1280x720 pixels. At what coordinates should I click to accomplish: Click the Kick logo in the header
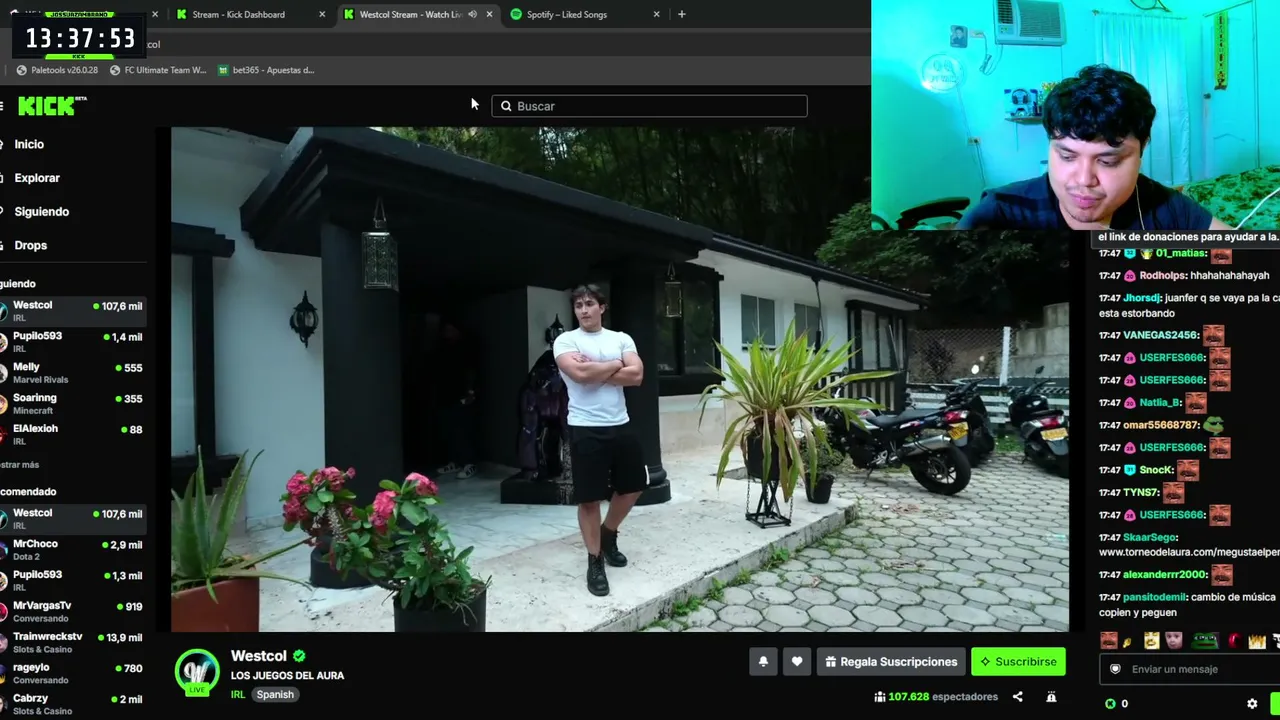pos(52,106)
